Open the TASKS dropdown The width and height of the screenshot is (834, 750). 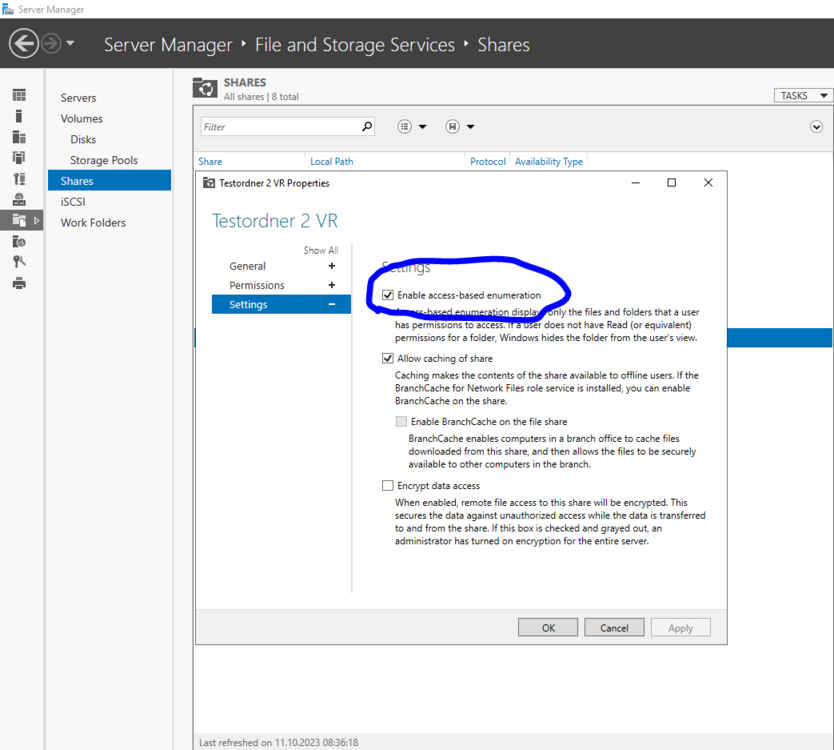(x=803, y=95)
